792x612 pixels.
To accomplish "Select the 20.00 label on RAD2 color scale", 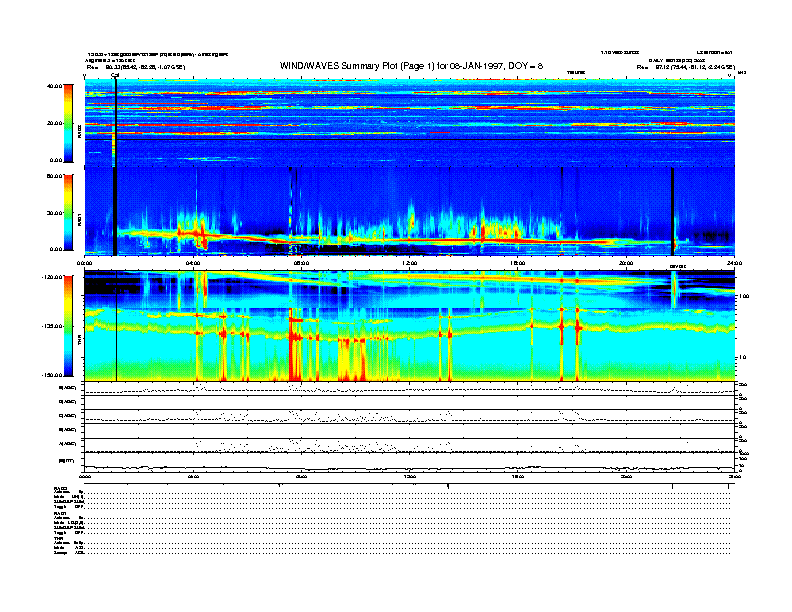I will coord(55,123).
